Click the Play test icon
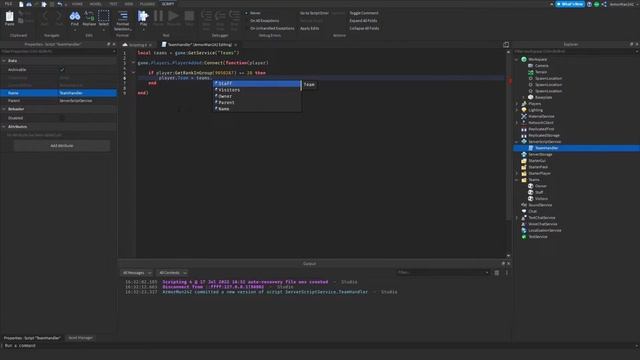640x360 pixels. point(143,16)
